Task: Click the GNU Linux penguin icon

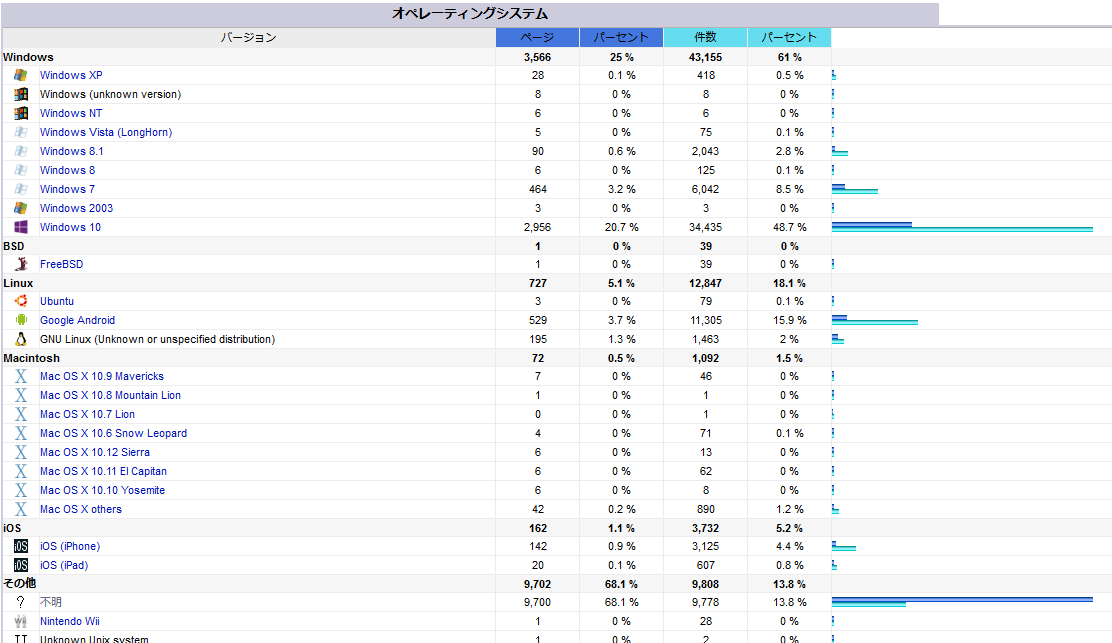Action: tap(20, 339)
